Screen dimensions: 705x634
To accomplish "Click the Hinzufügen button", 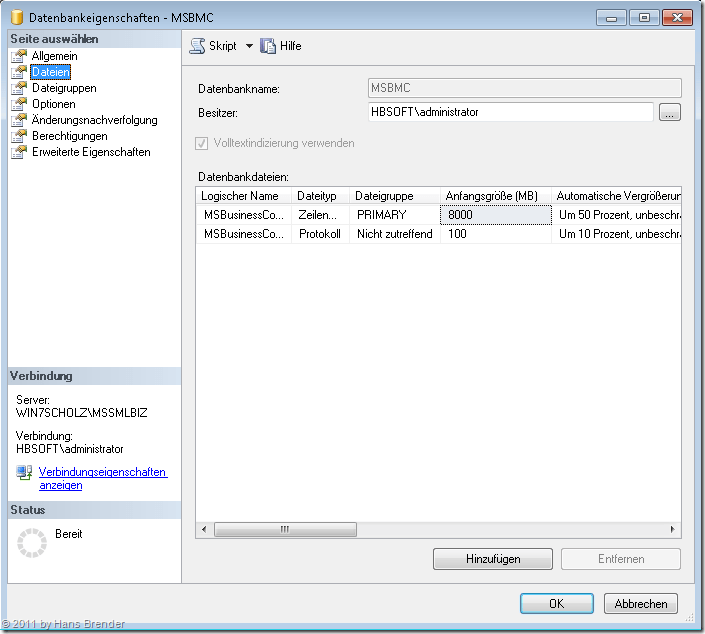I will pyautogui.click(x=493, y=559).
